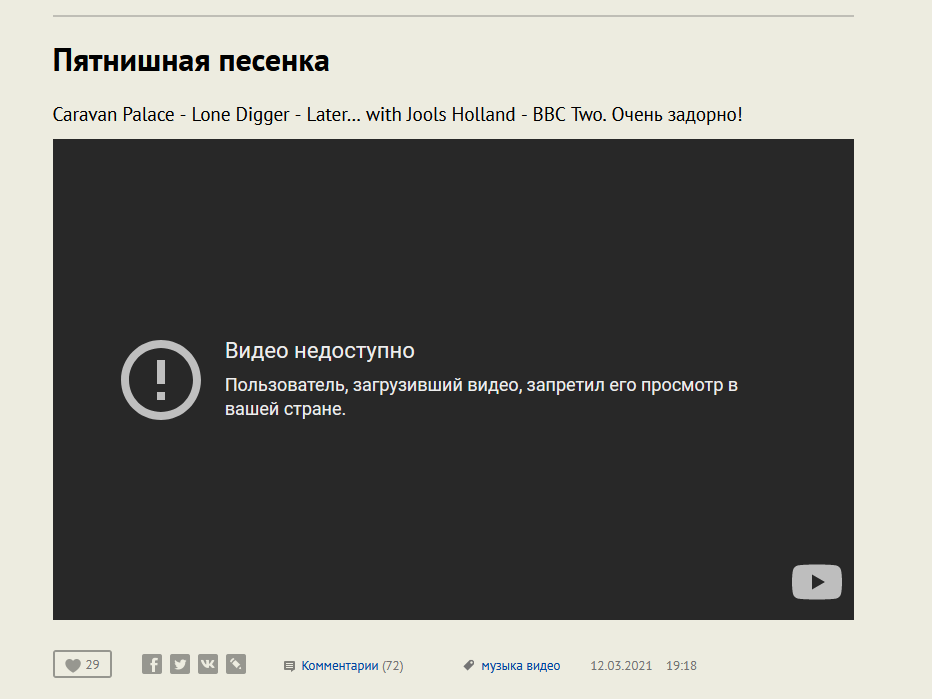
Task: Click the YouTube logo in the player
Action: tap(816, 582)
